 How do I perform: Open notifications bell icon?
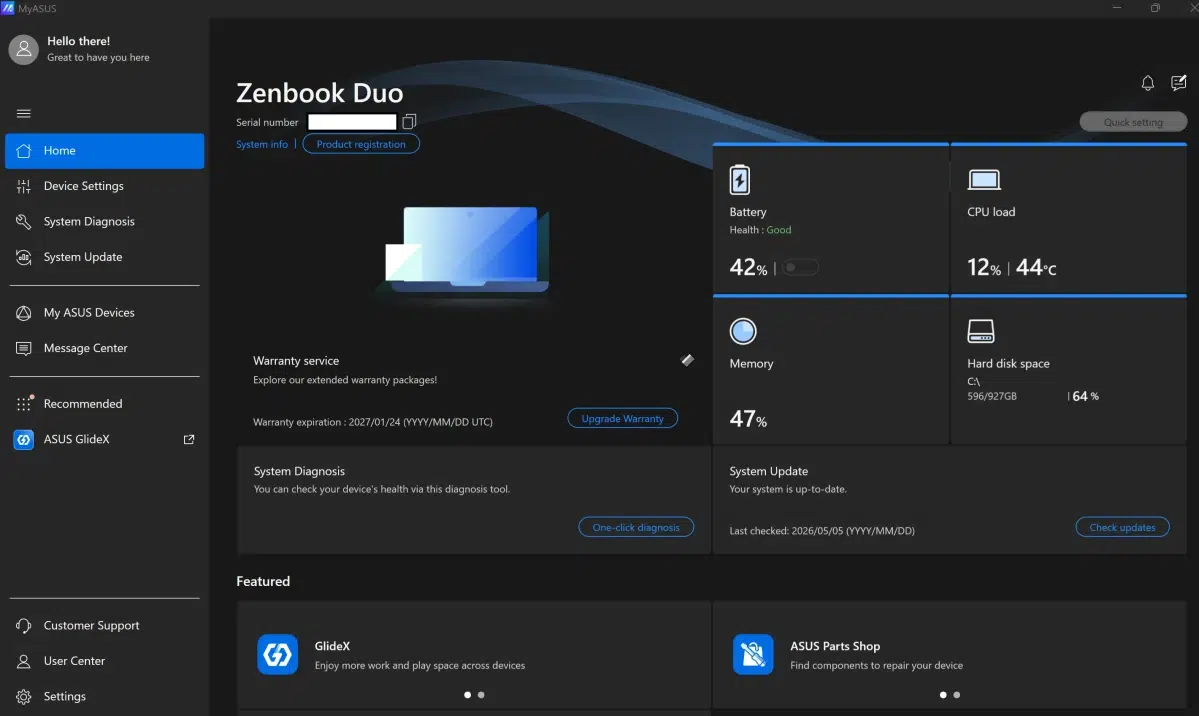pyautogui.click(x=1148, y=83)
